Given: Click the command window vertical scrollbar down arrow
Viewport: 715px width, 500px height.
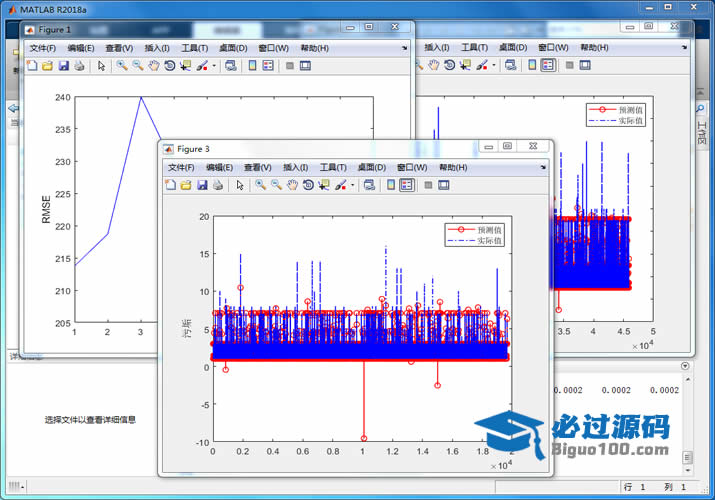Looking at the screenshot, I should (688, 470).
